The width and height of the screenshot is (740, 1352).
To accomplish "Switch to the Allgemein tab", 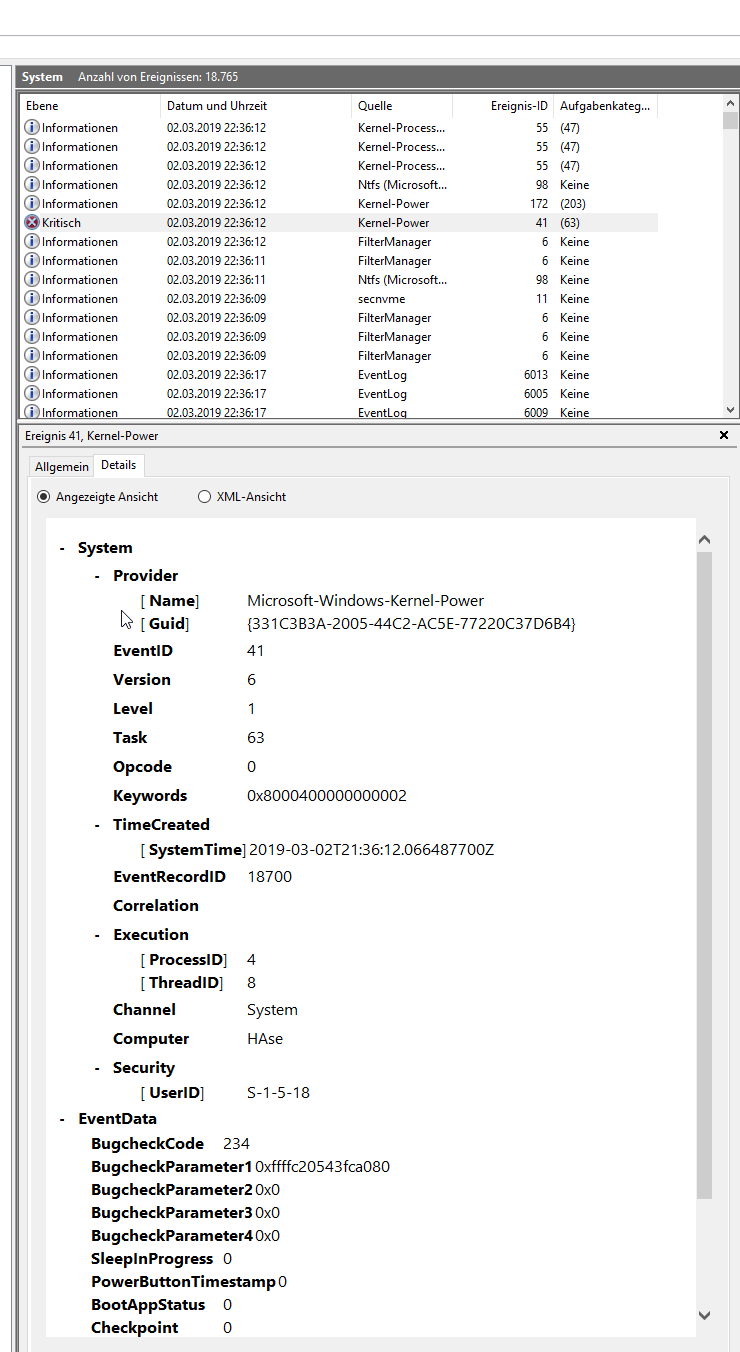I will 62,467.
